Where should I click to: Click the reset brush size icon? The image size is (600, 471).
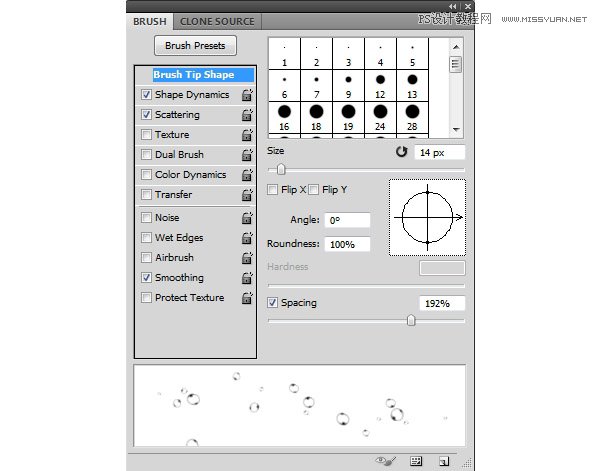point(403,152)
